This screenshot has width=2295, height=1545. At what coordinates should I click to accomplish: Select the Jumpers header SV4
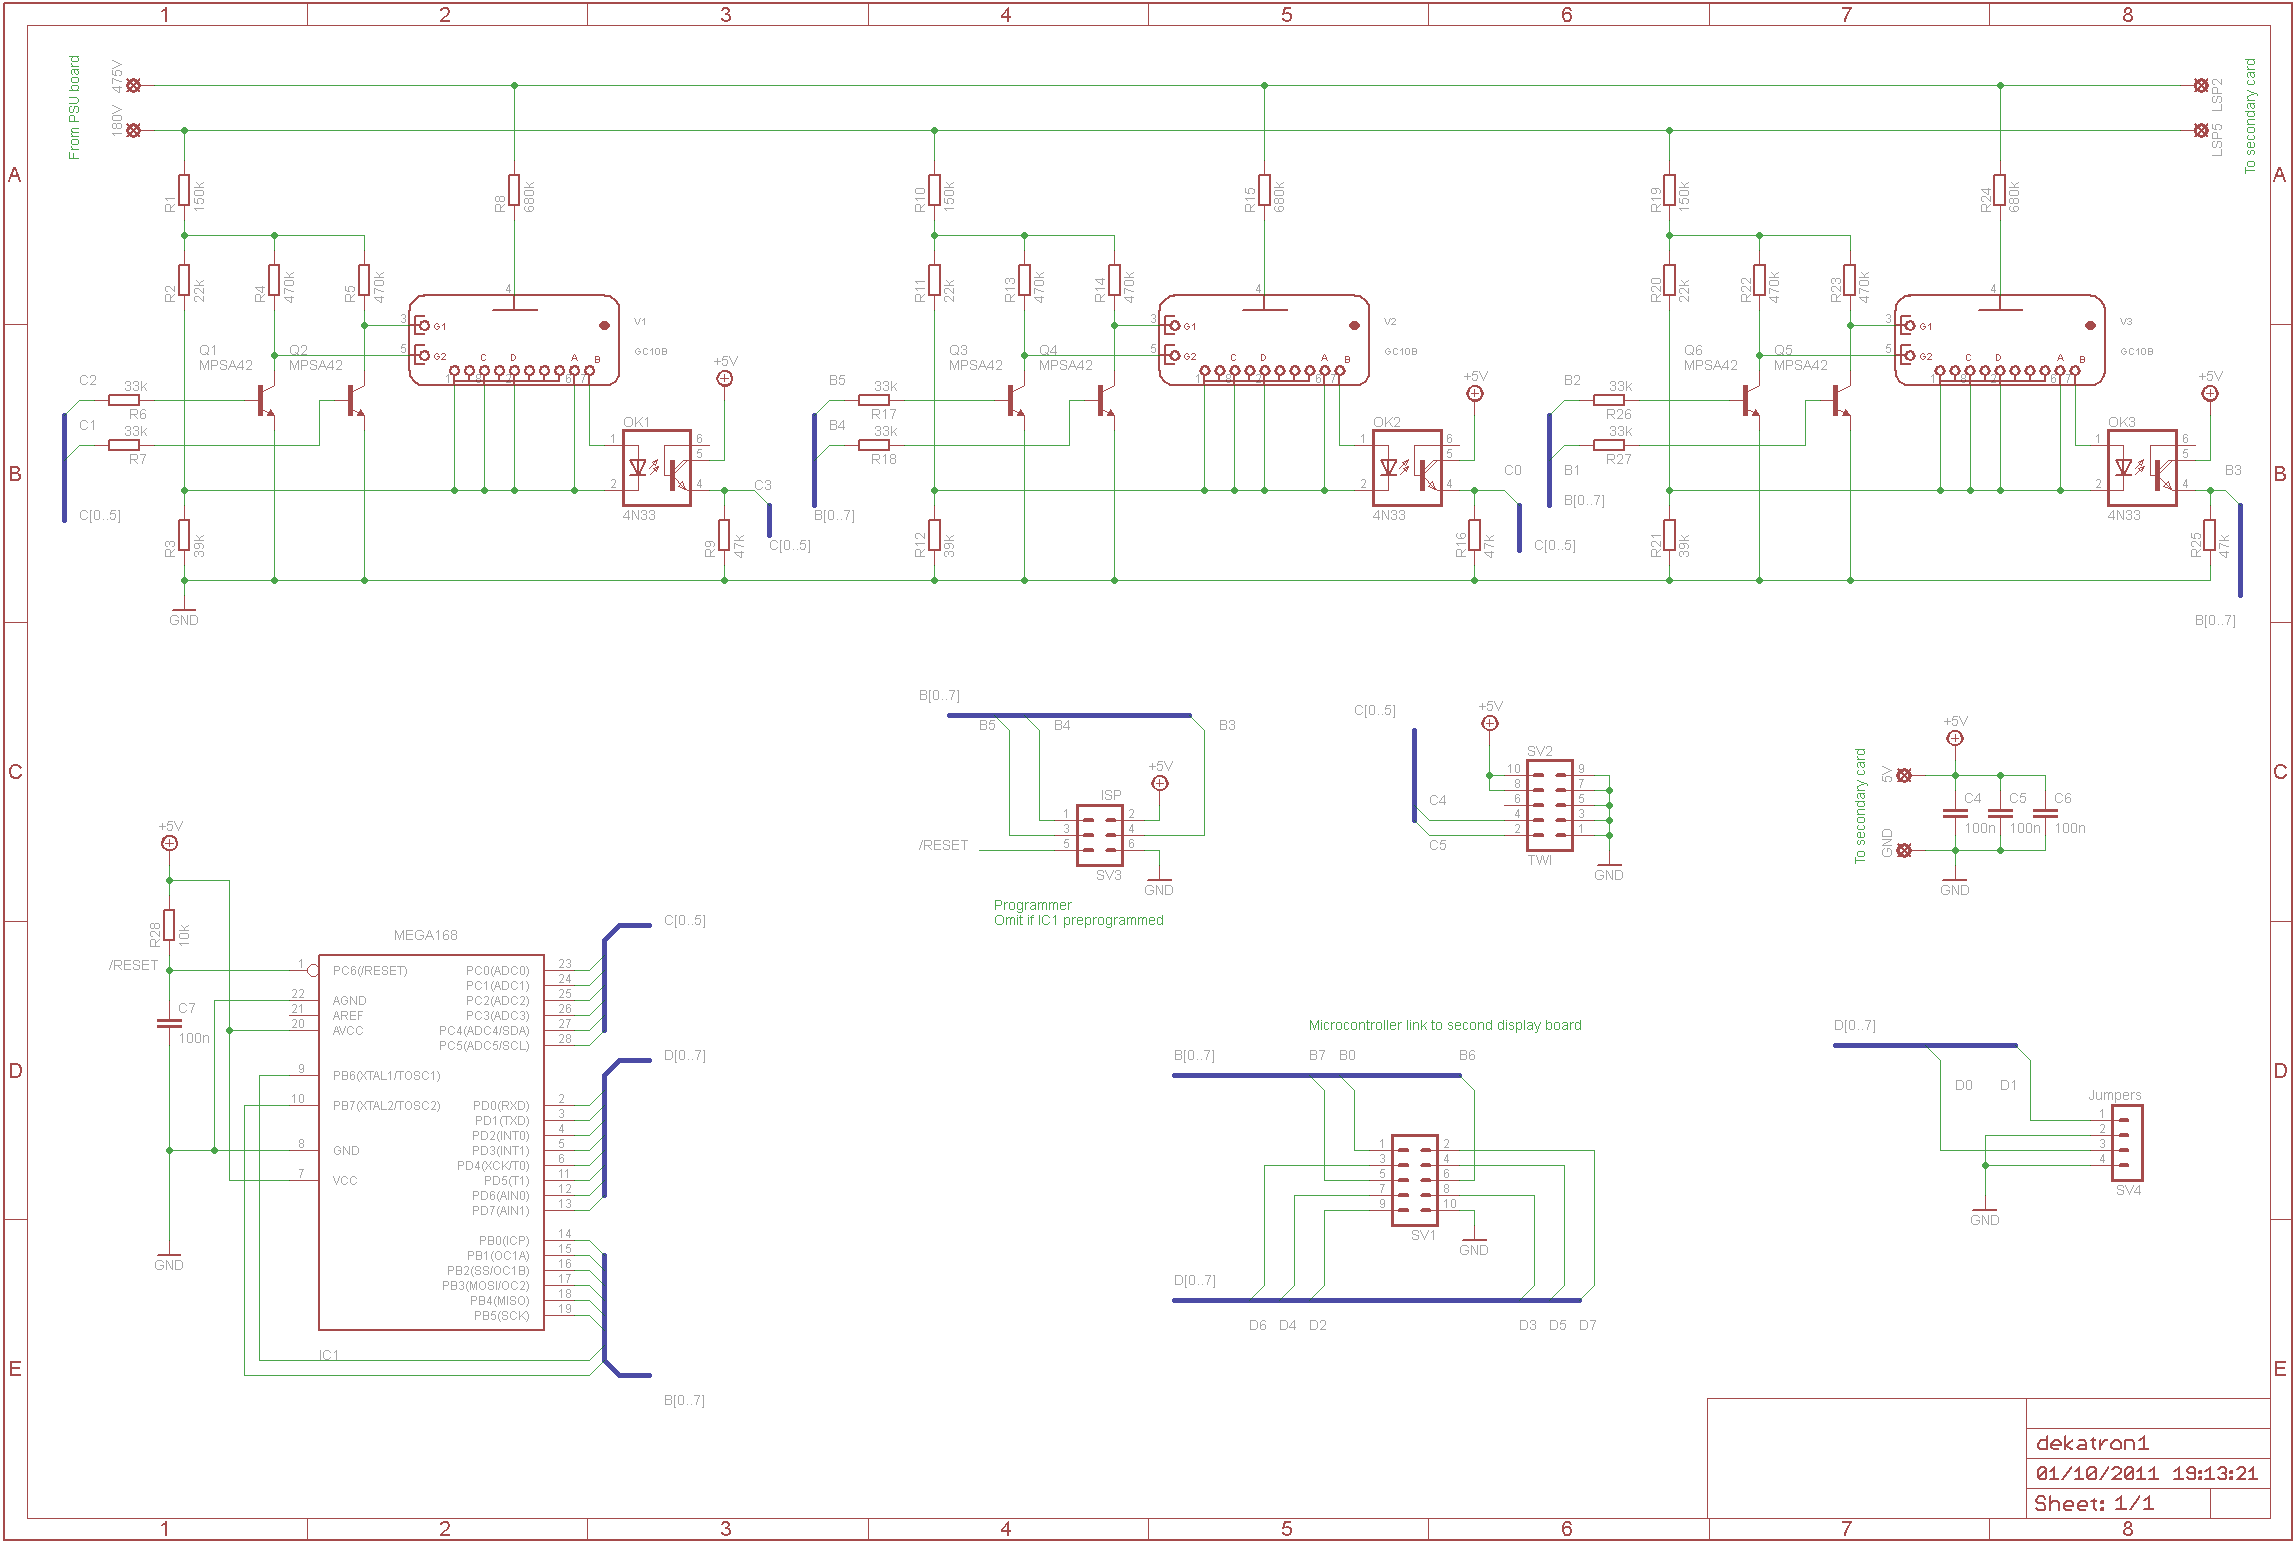[2126, 1143]
